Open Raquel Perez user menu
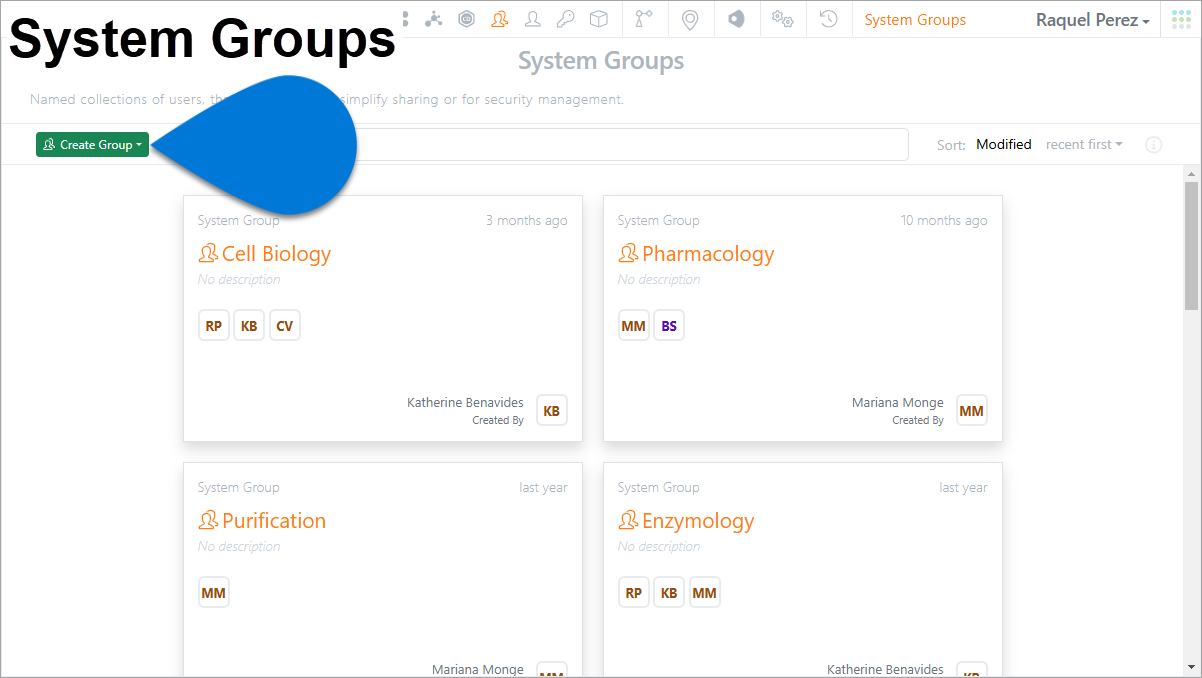This screenshot has height=678, width=1202. pos(1092,20)
